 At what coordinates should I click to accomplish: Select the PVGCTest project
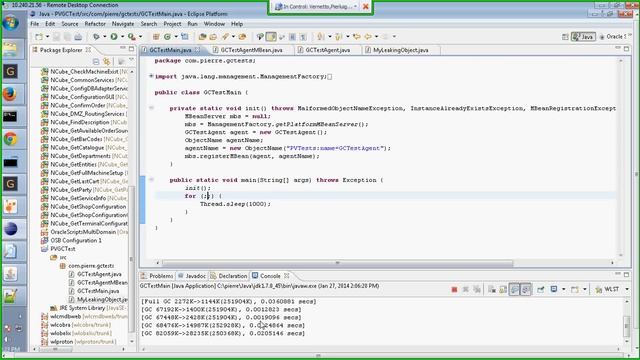point(63,249)
